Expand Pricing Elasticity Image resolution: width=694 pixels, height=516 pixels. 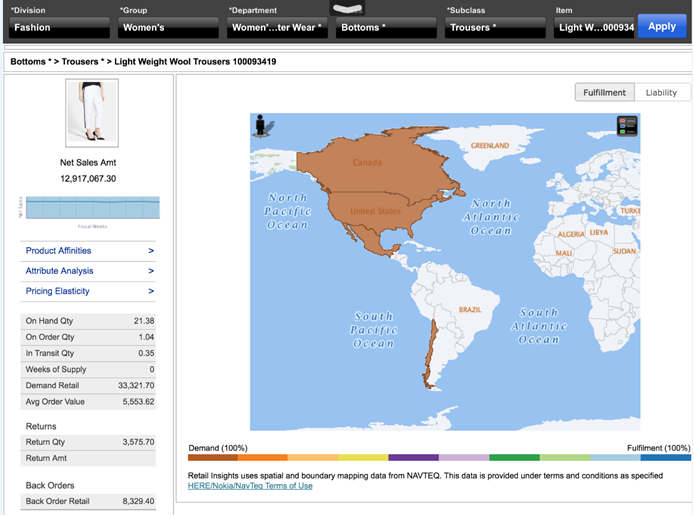[x=88, y=291]
